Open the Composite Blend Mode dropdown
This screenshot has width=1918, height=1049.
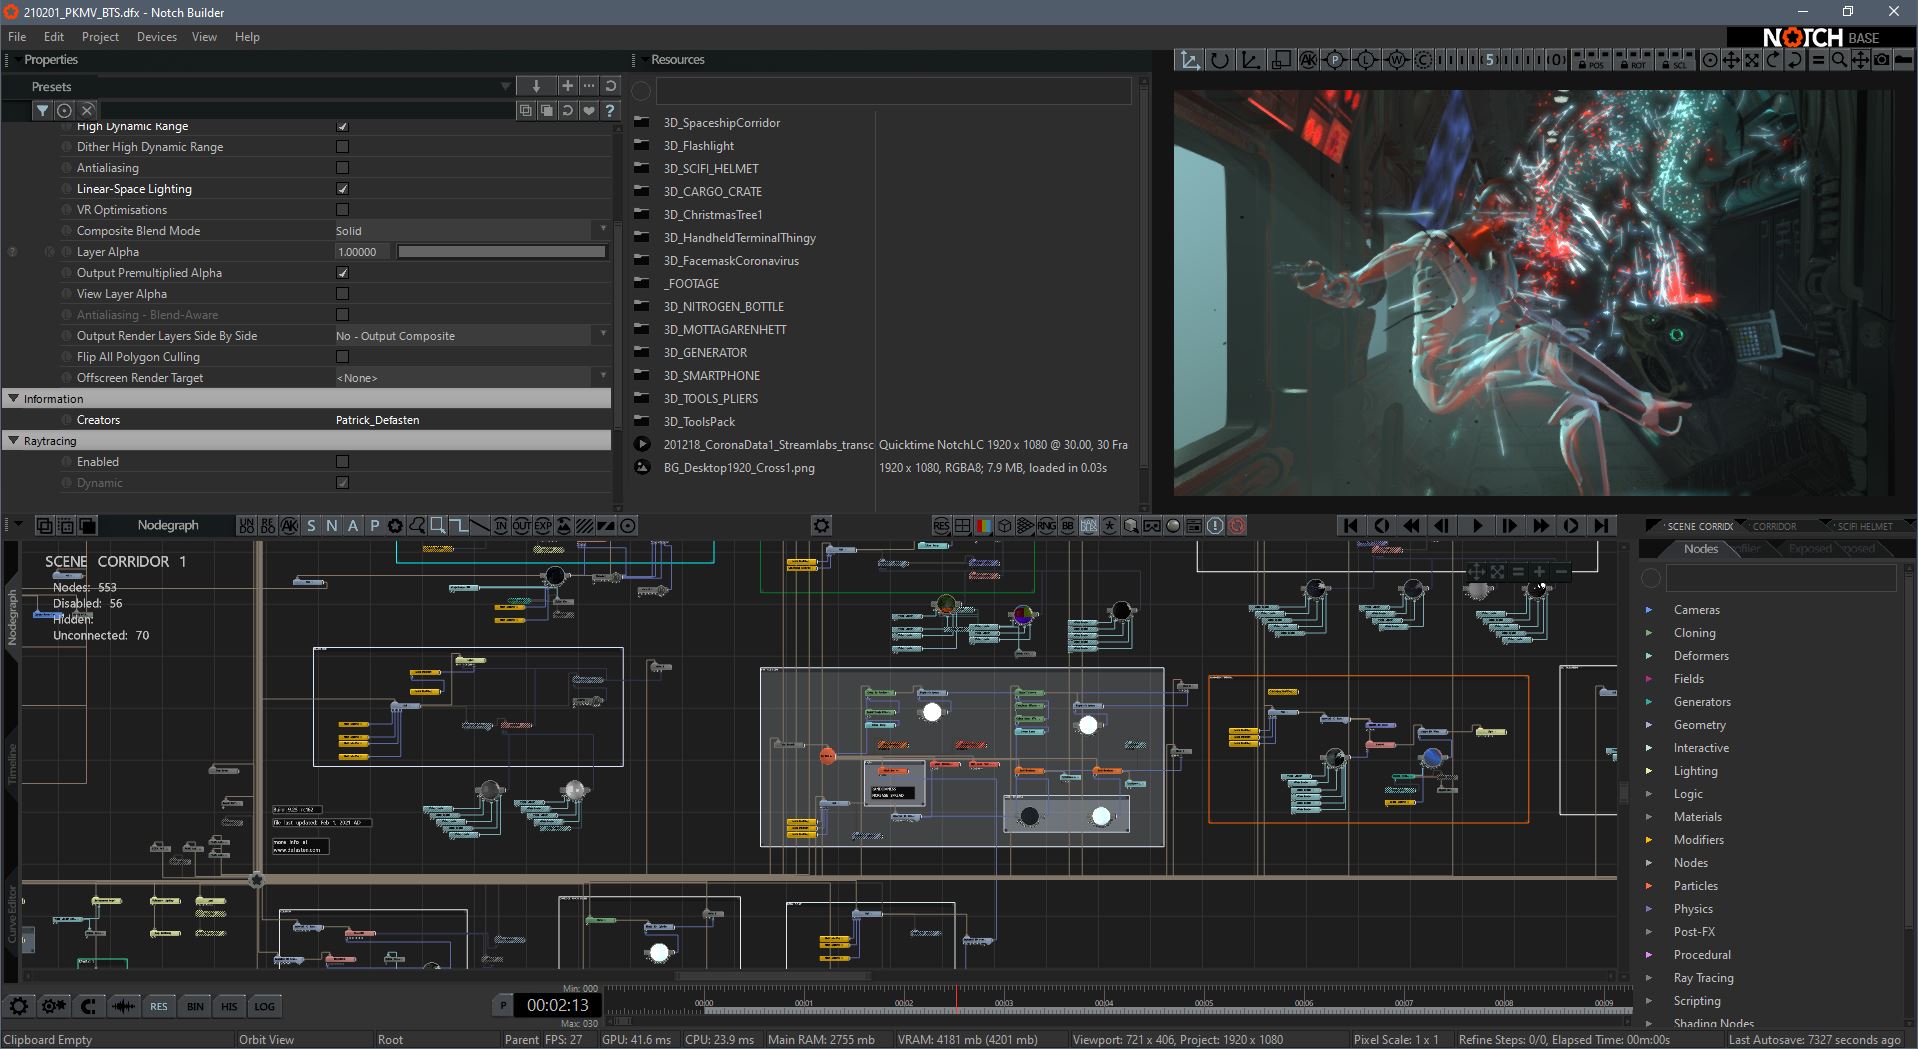[x=471, y=231]
